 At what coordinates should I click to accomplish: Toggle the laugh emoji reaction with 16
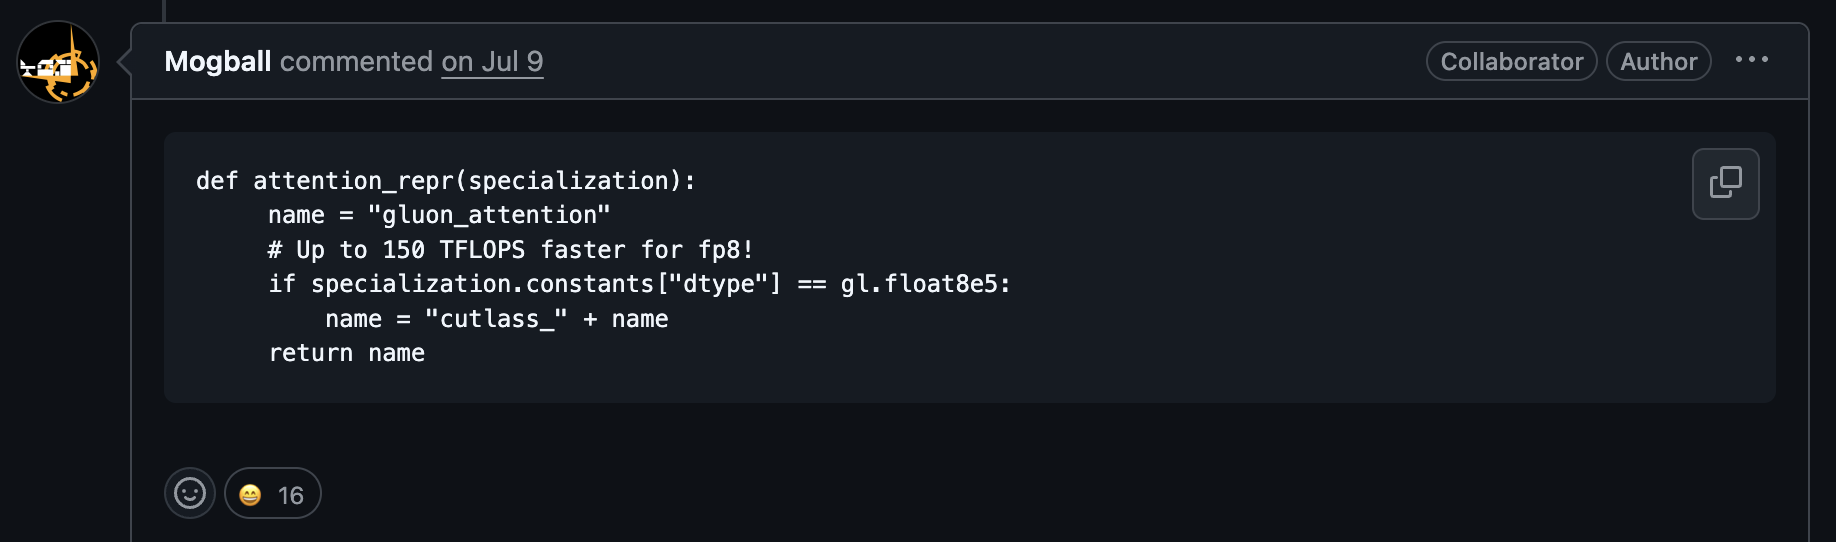click(272, 494)
